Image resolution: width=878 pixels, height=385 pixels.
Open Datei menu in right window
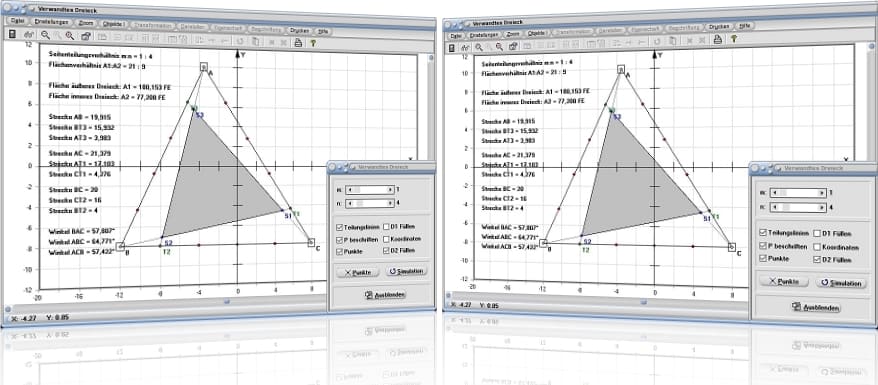point(455,35)
